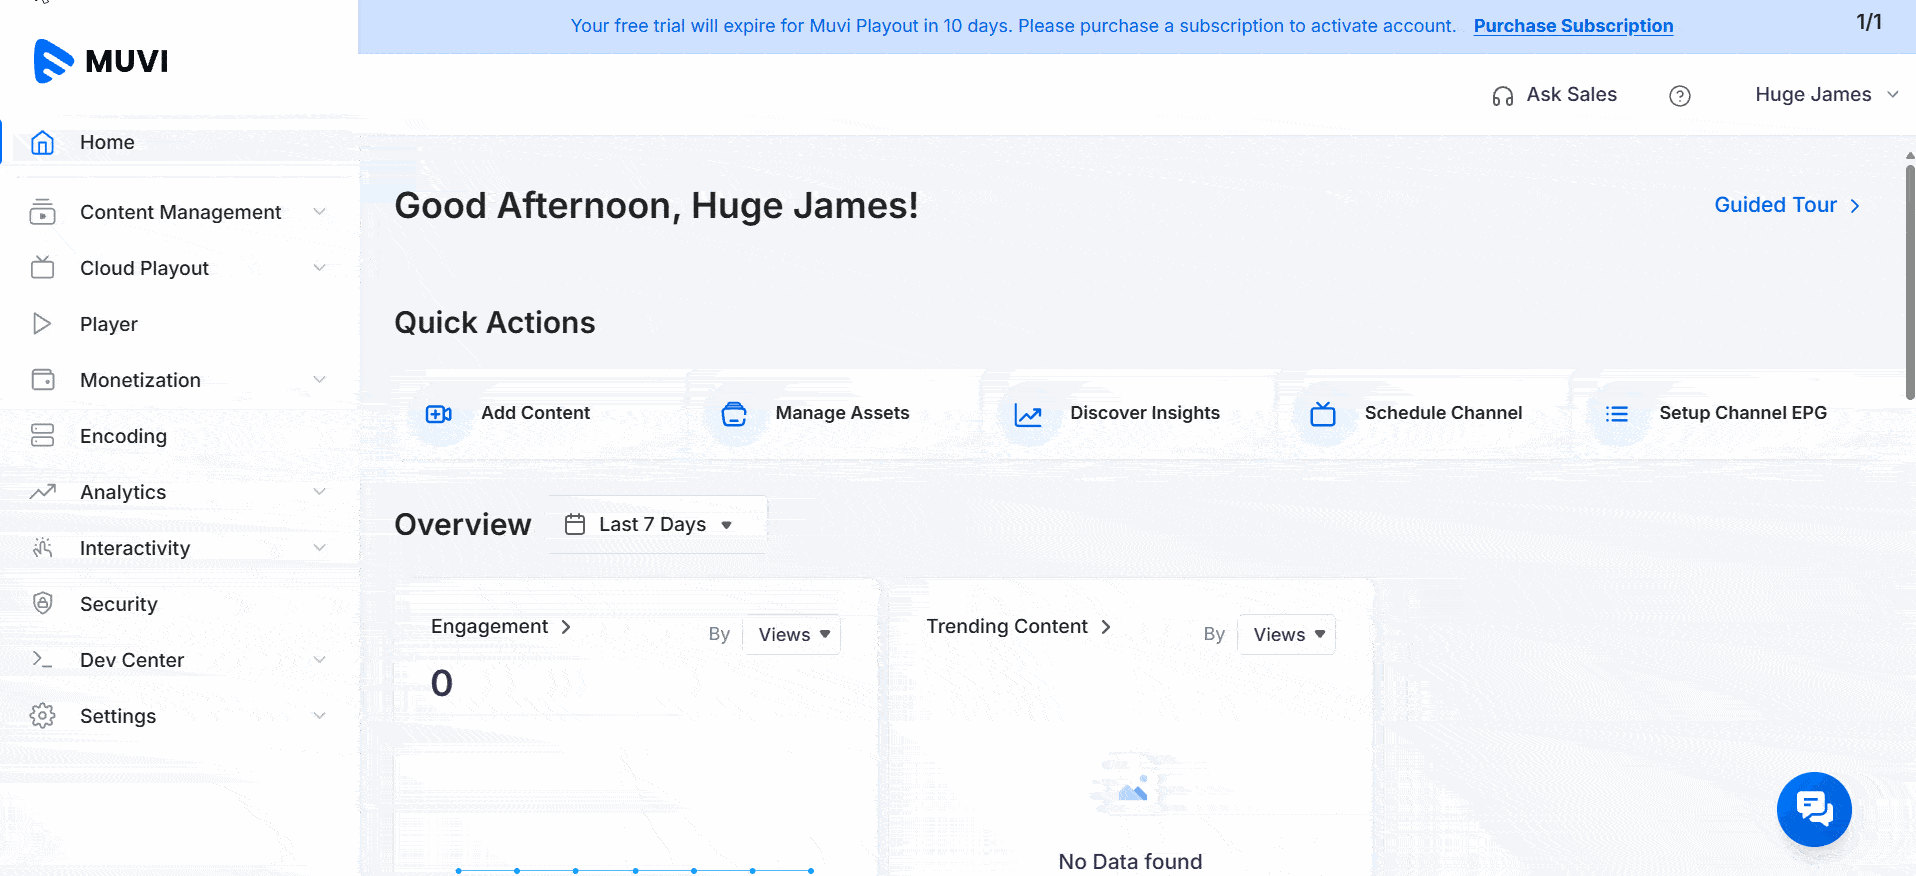Start the Guided Tour
Screen dimensions: 1916x876
pyautogui.click(x=1786, y=205)
